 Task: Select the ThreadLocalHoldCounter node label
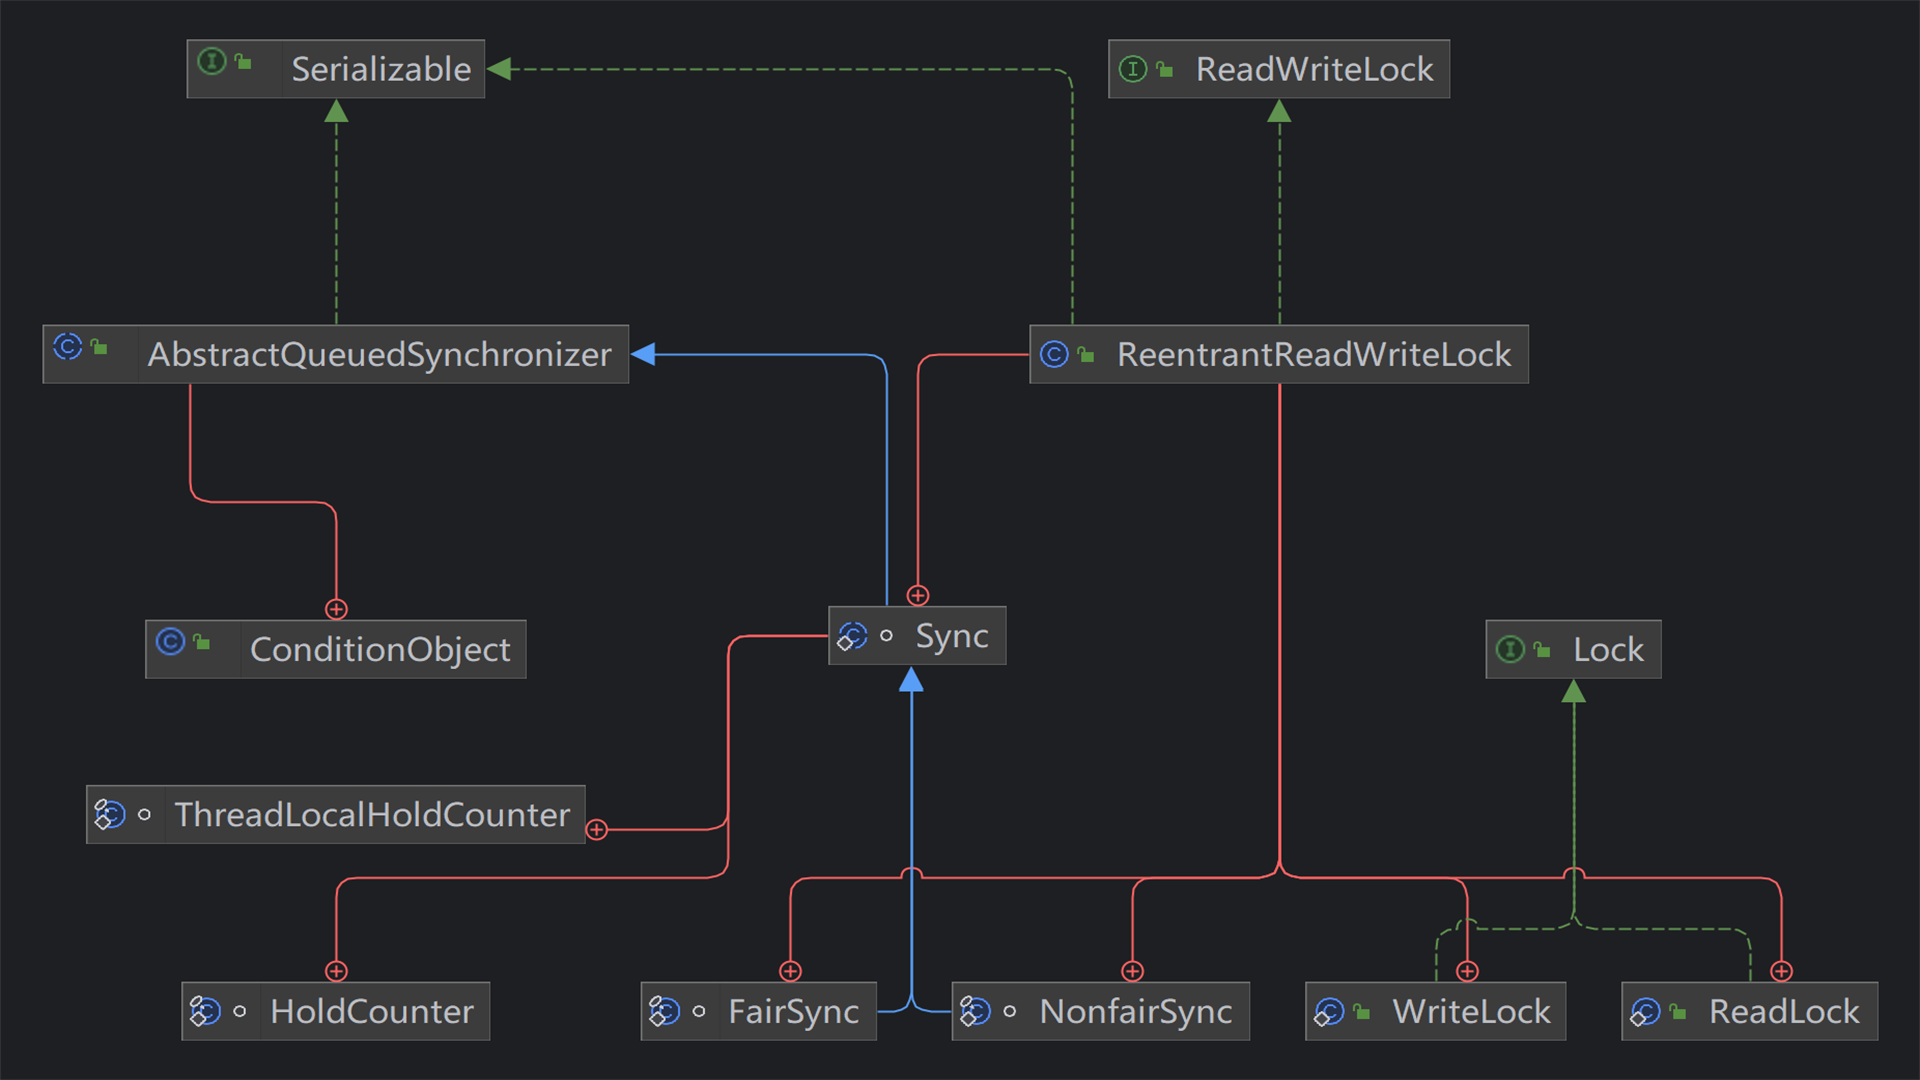(372, 815)
